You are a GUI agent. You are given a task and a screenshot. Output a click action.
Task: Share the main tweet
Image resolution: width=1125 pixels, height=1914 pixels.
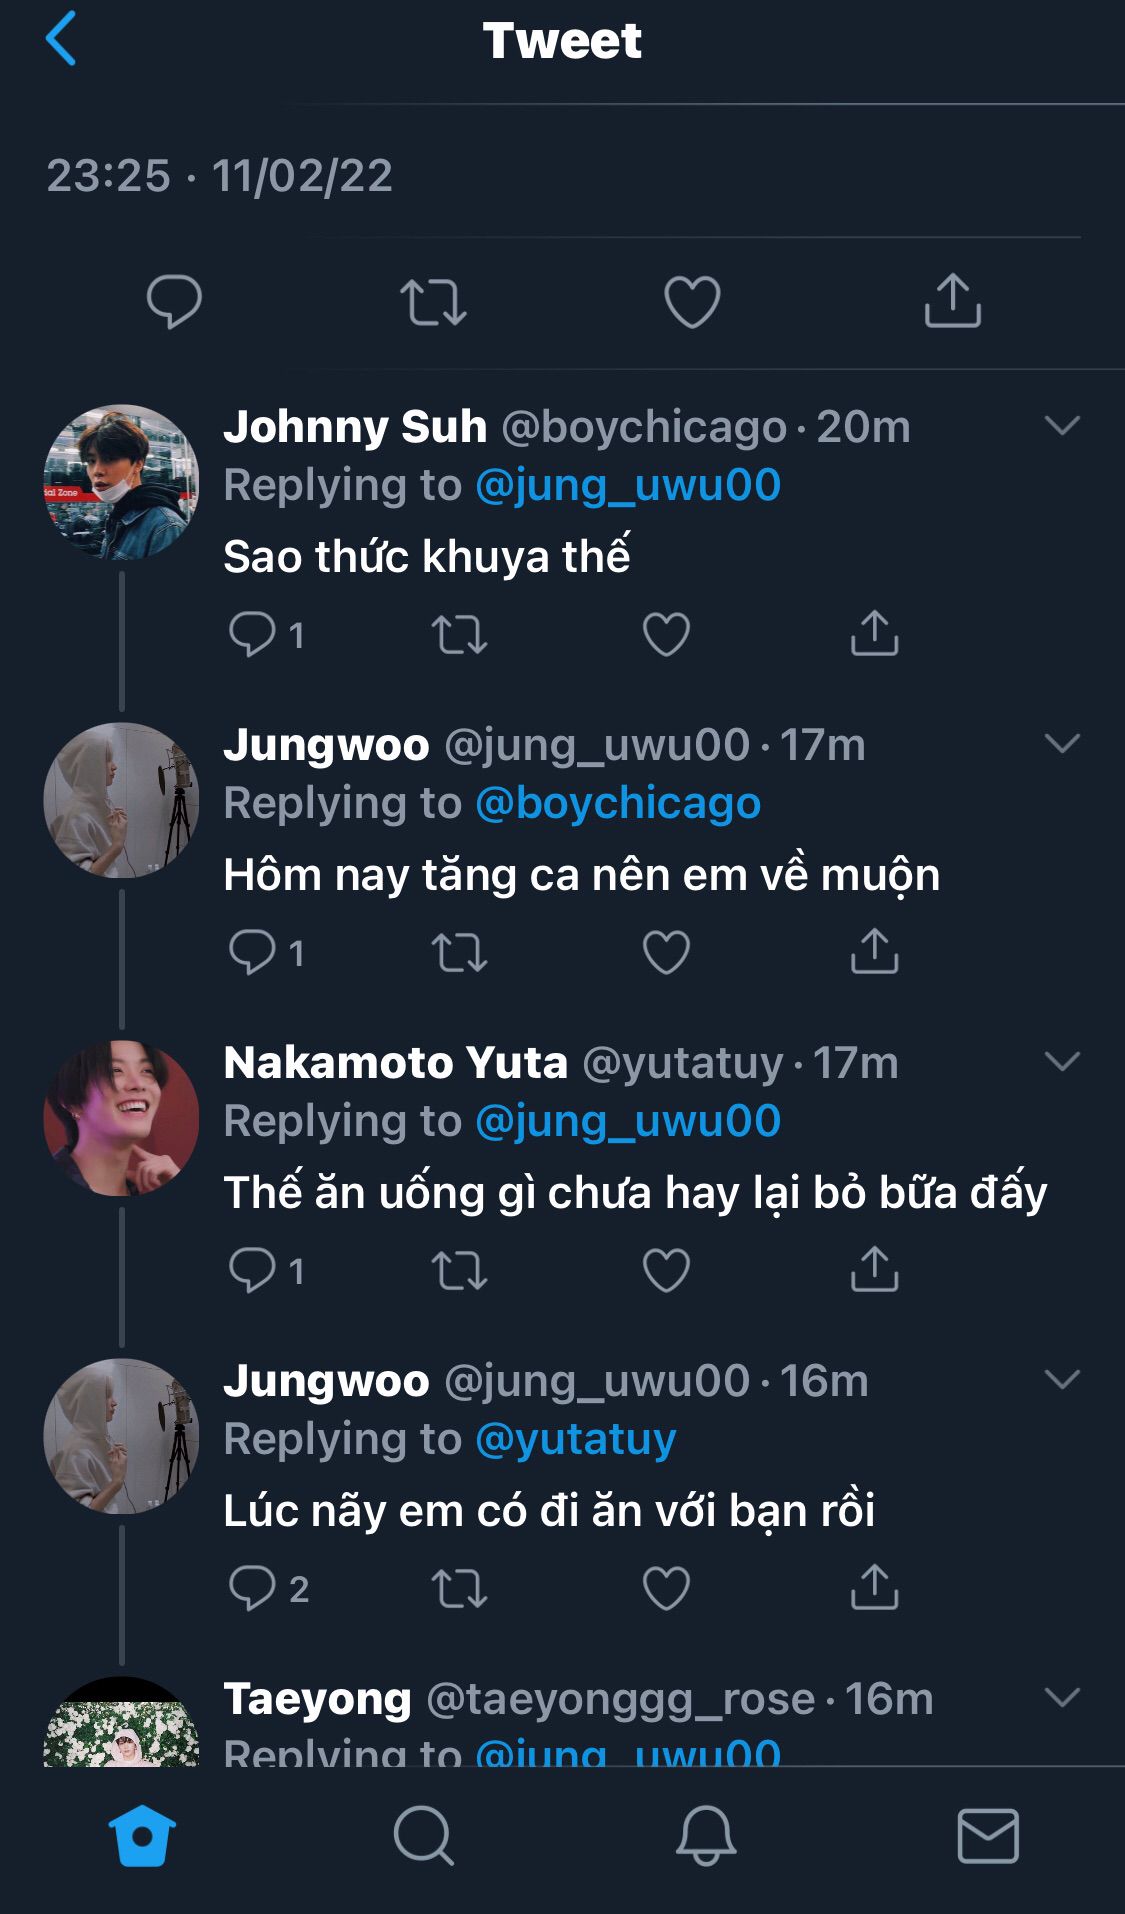click(952, 301)
